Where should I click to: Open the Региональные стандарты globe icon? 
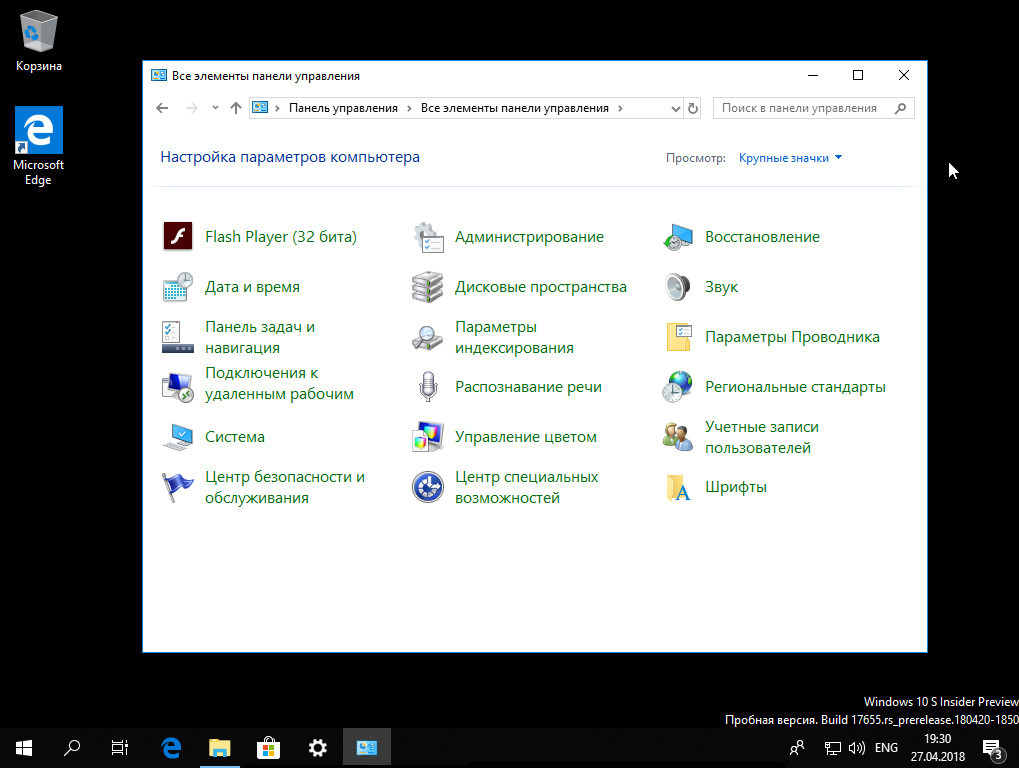click(x=678, y=387)
